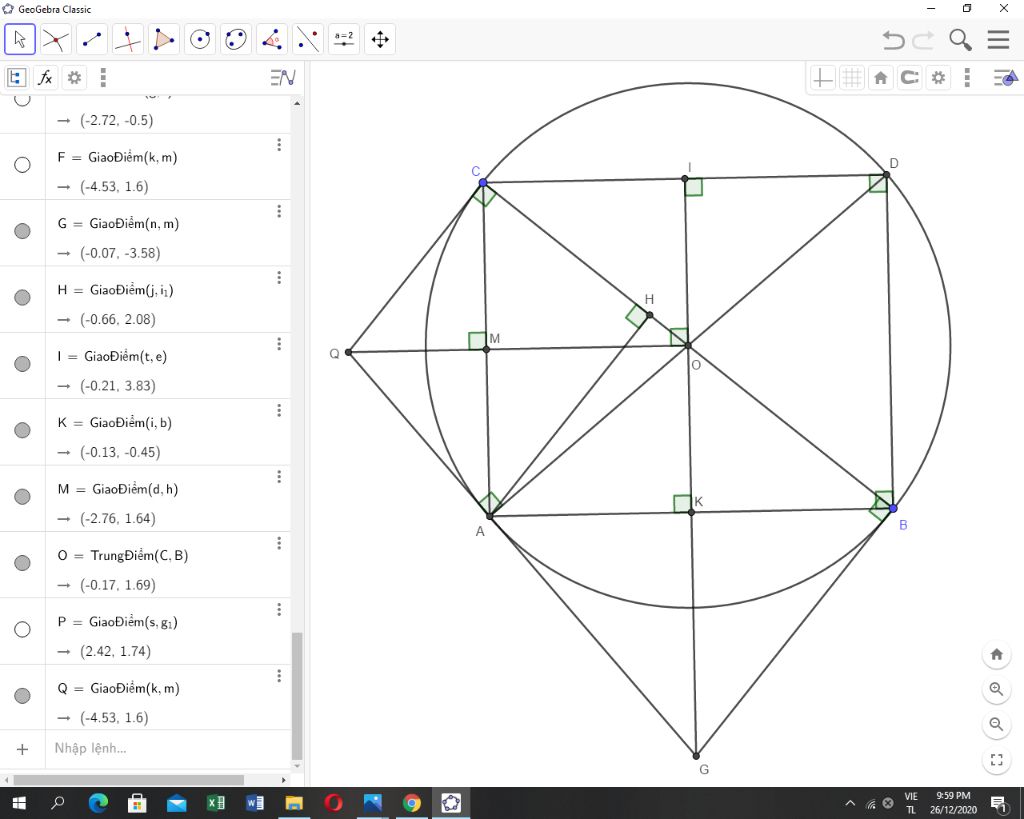Click Back to default view home icon
Viewport: 1024px width, 819px height.
880,78
